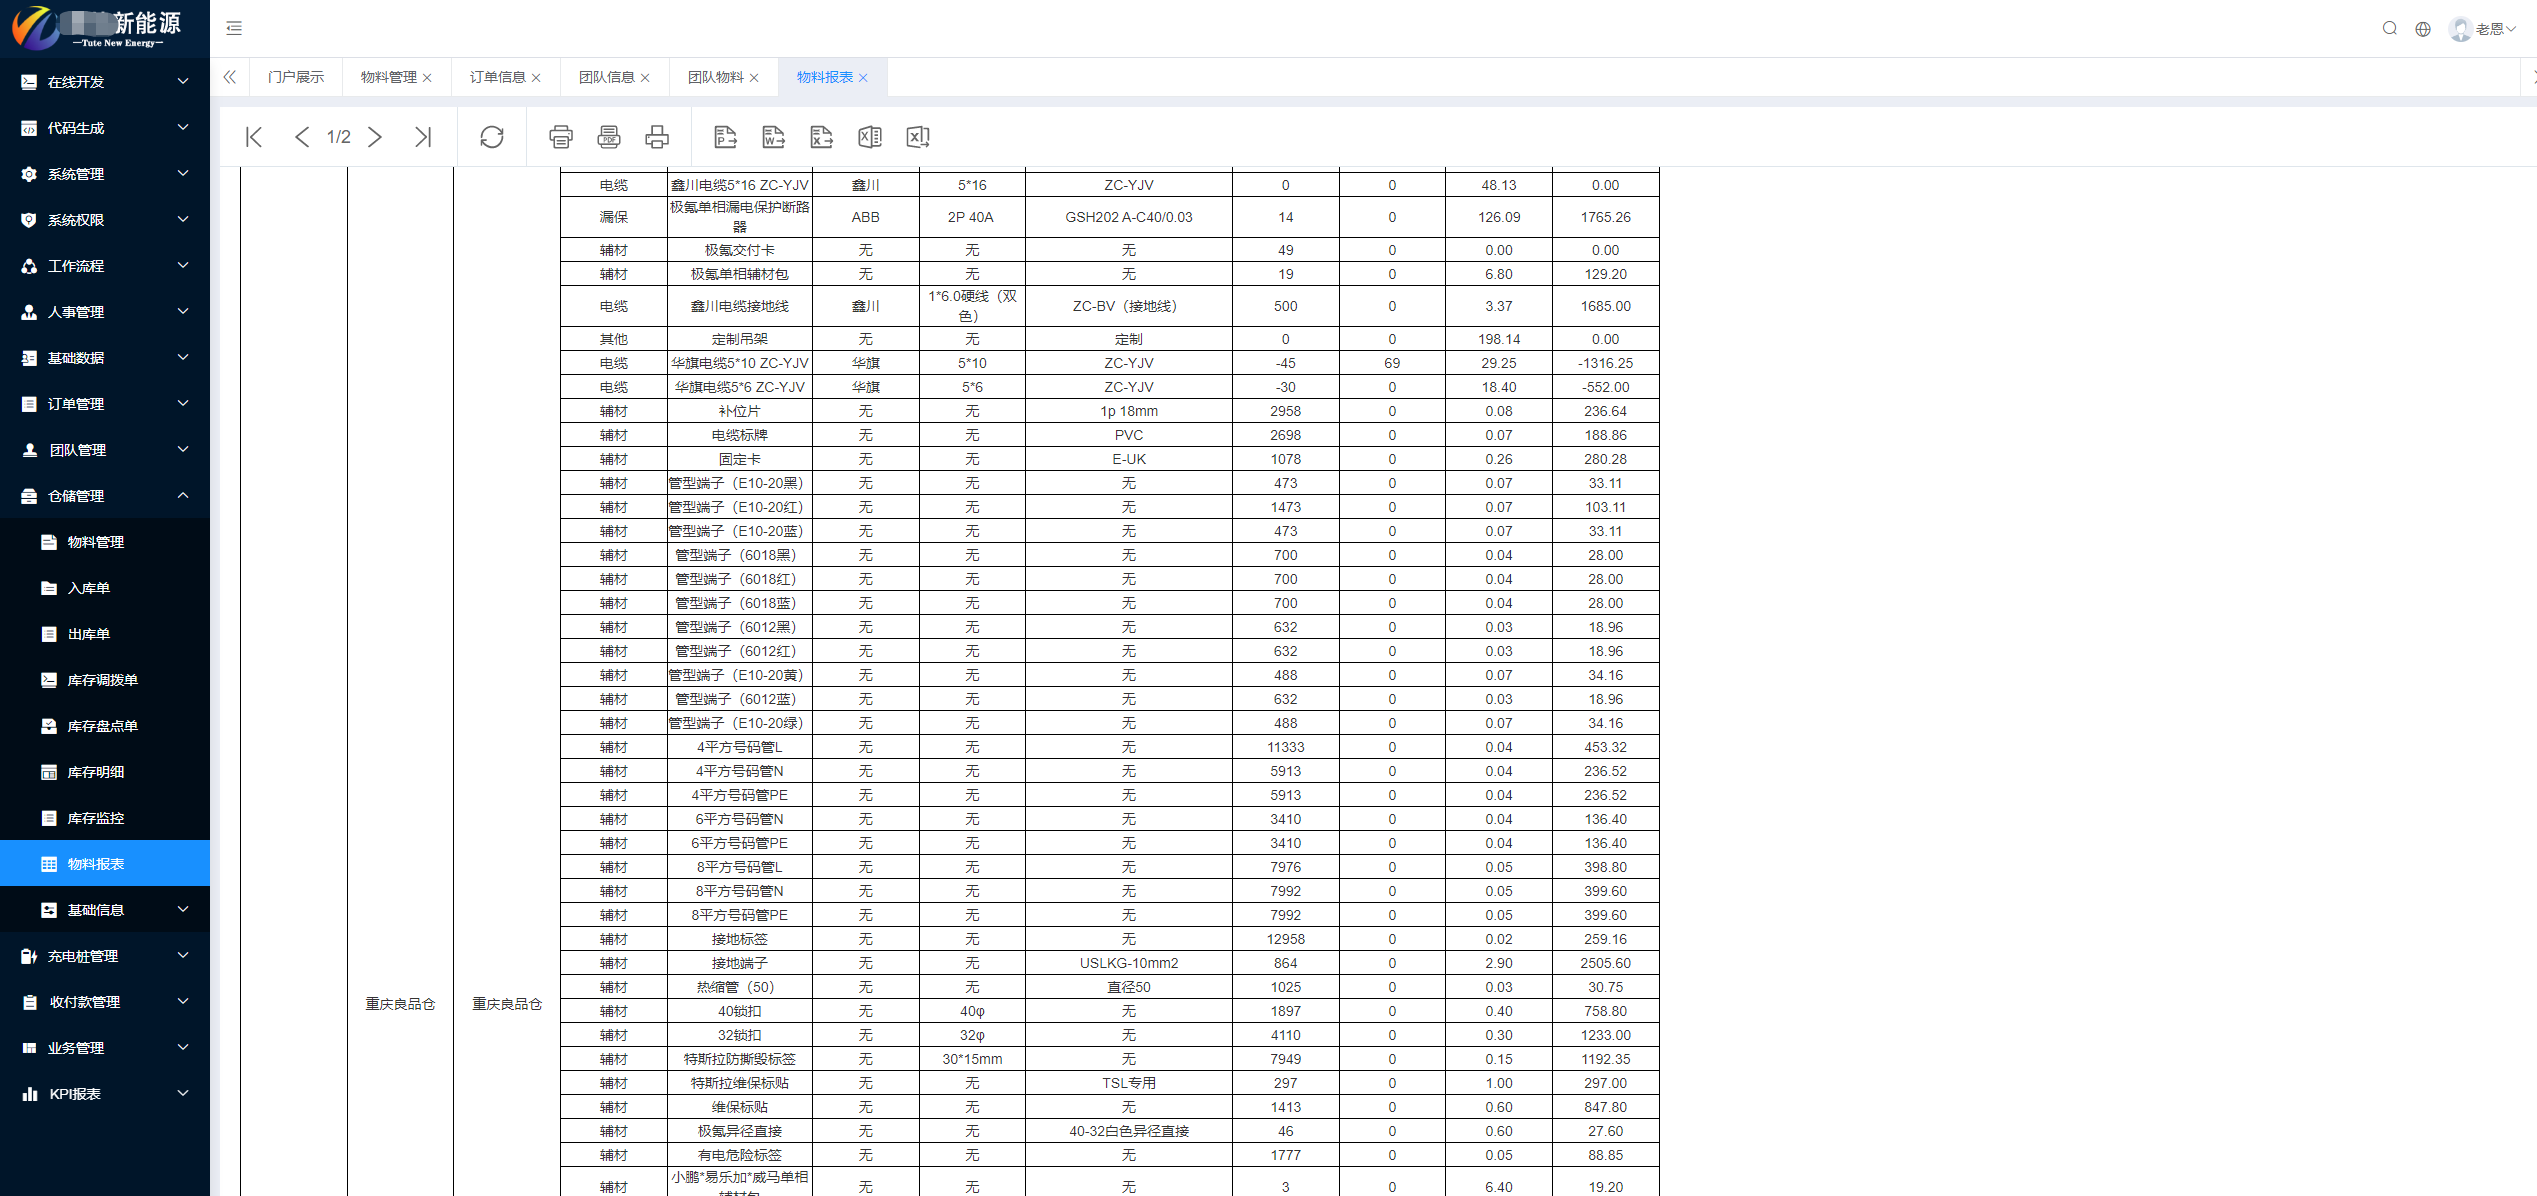Open 入库单 in sidebar

point(105,588)
